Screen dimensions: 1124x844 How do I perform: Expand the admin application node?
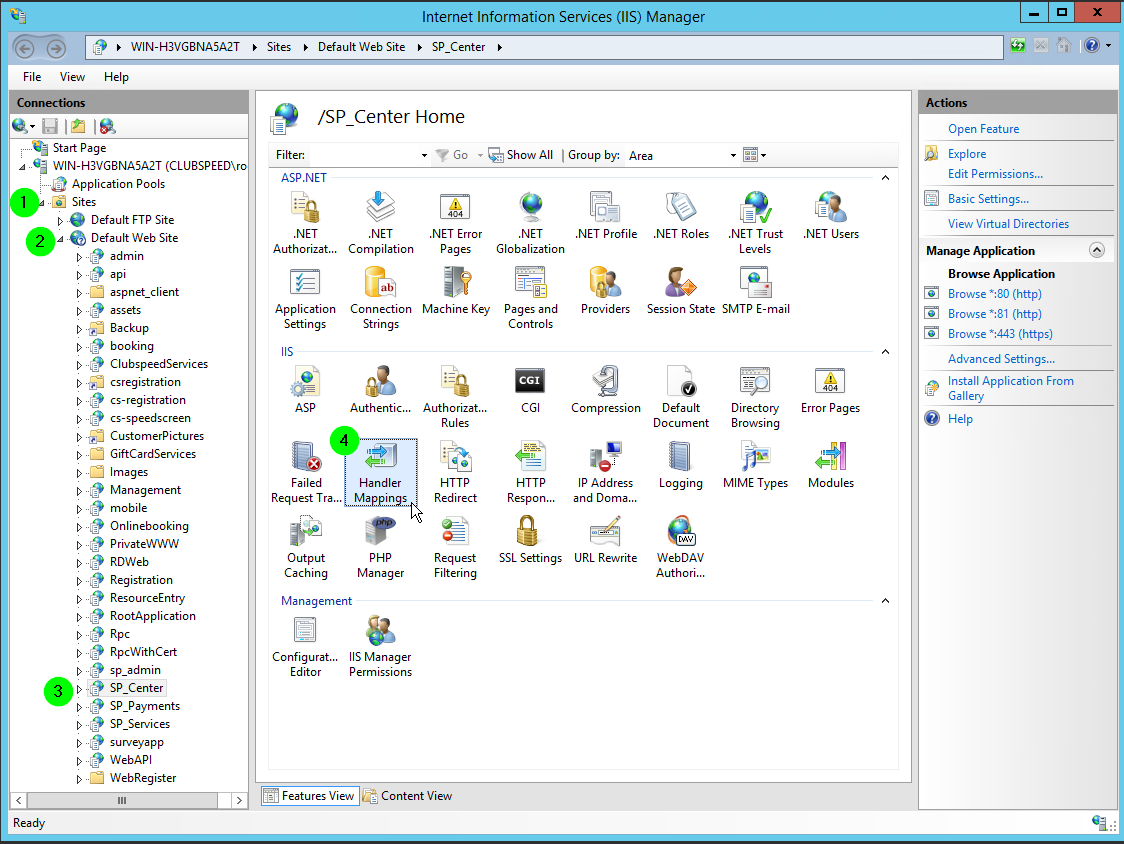pyautogui.click(x=79, y=257)
